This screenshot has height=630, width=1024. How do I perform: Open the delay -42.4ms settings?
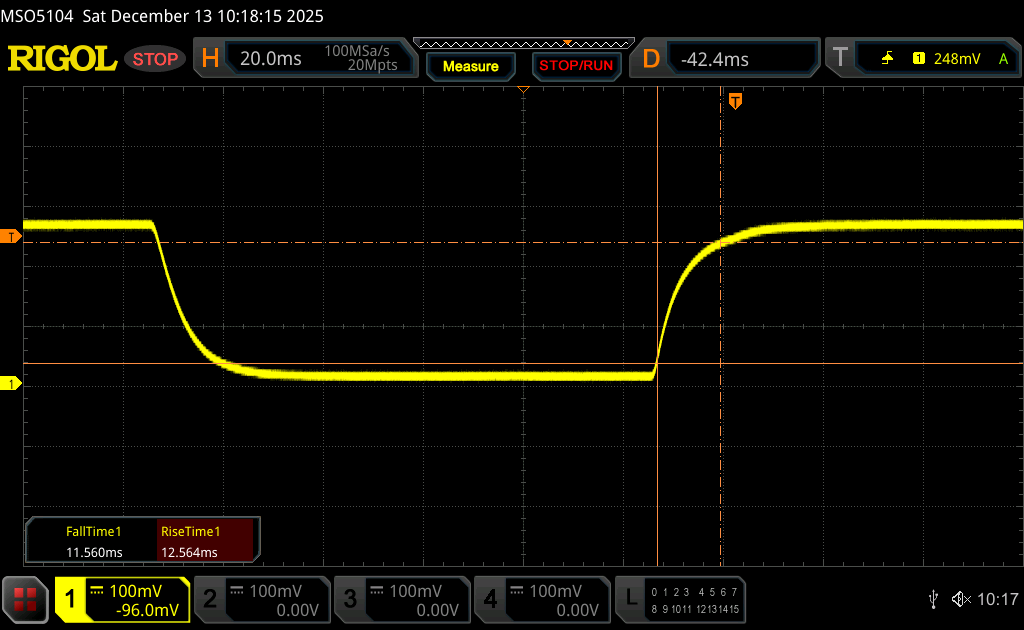coord(728,59)
